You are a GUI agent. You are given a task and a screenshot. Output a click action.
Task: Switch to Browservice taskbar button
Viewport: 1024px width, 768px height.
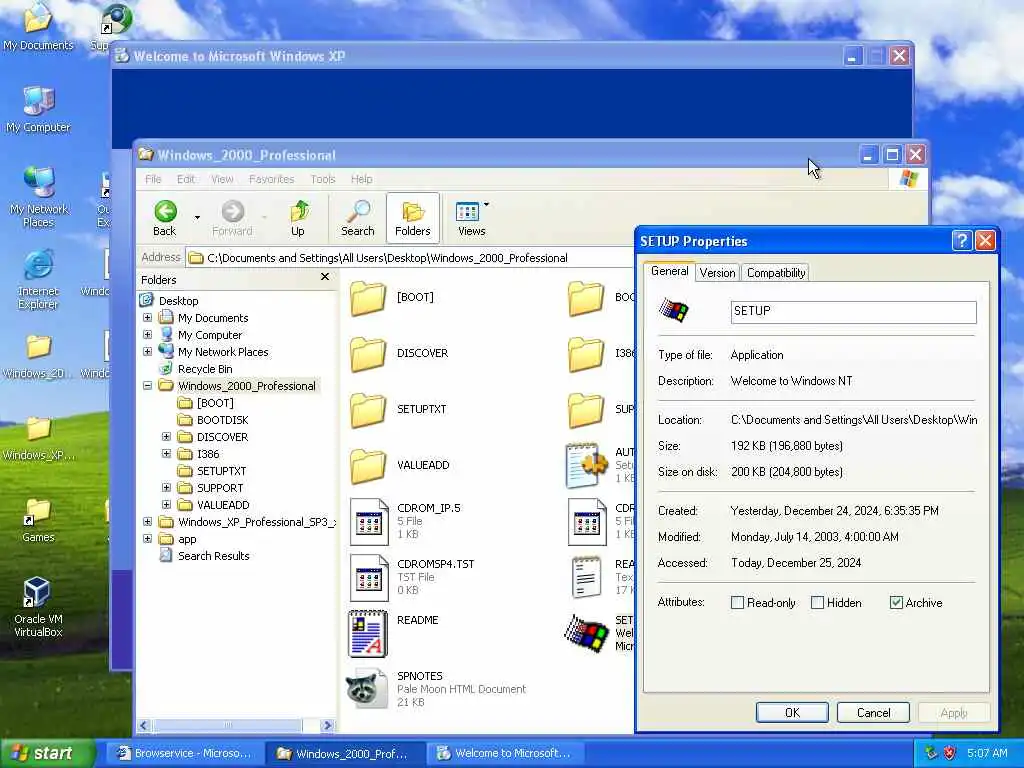coord(185,753)
